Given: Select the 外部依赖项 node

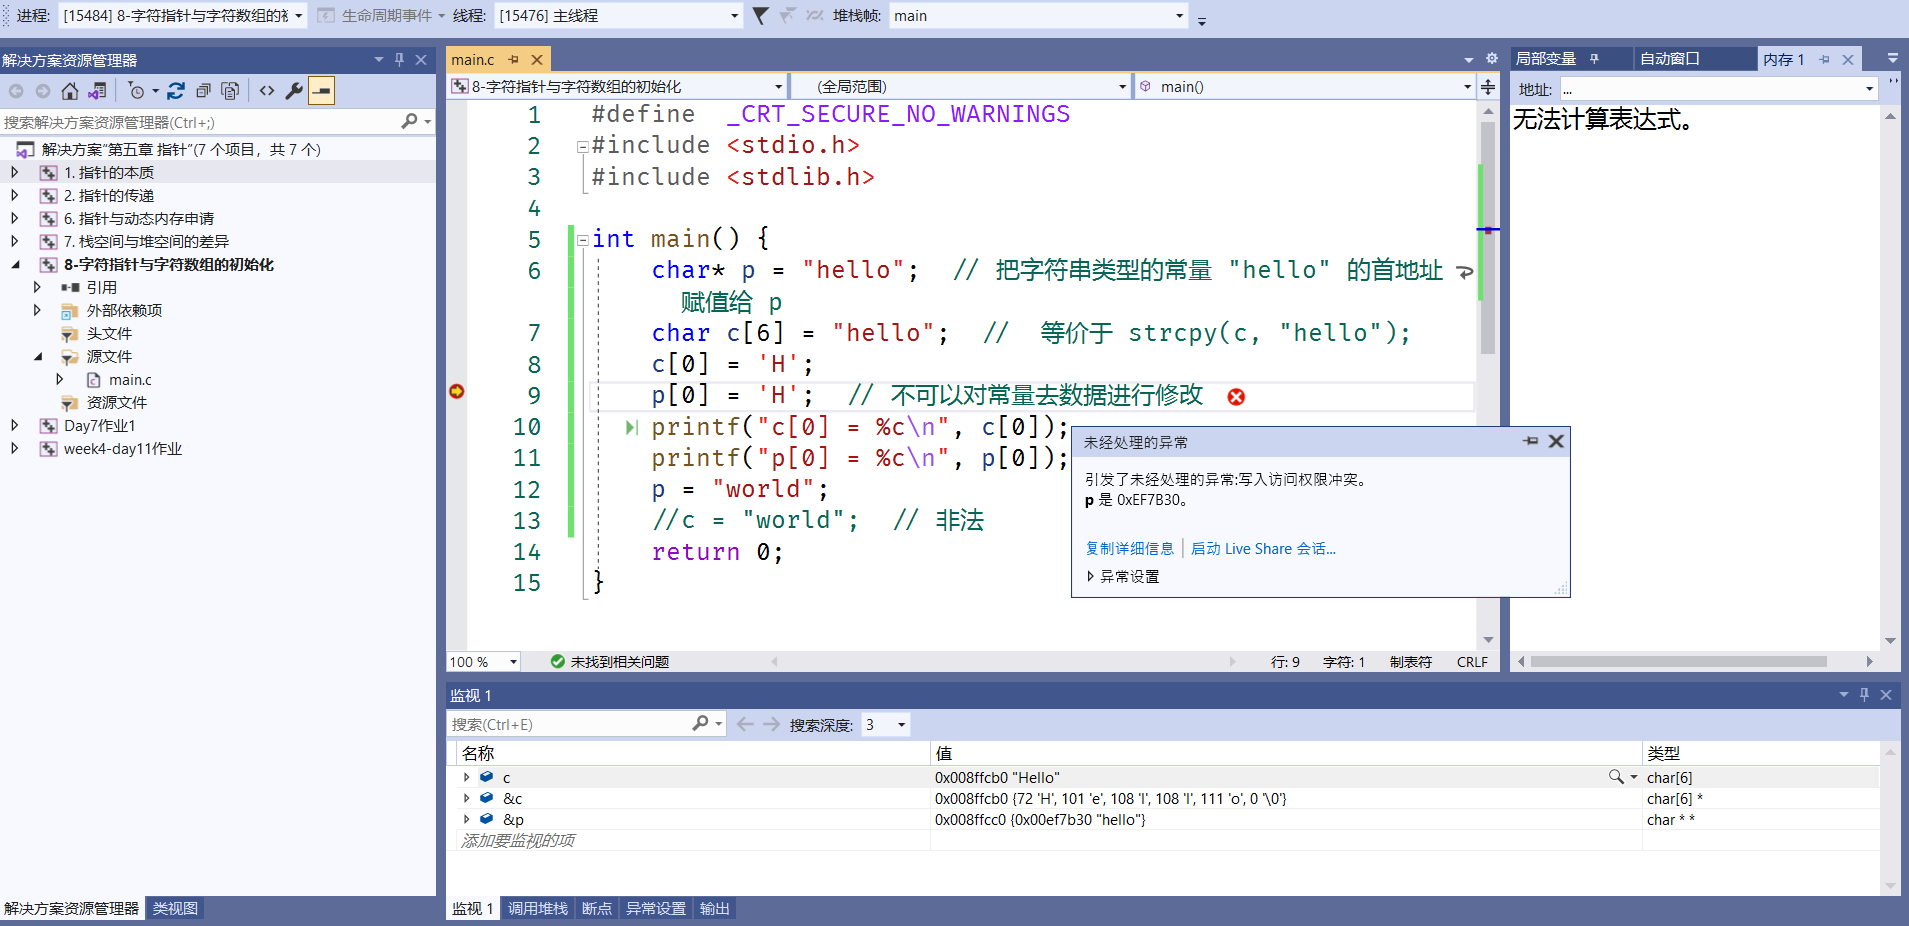Looking at the screenshot, I should tap(124, 310).
